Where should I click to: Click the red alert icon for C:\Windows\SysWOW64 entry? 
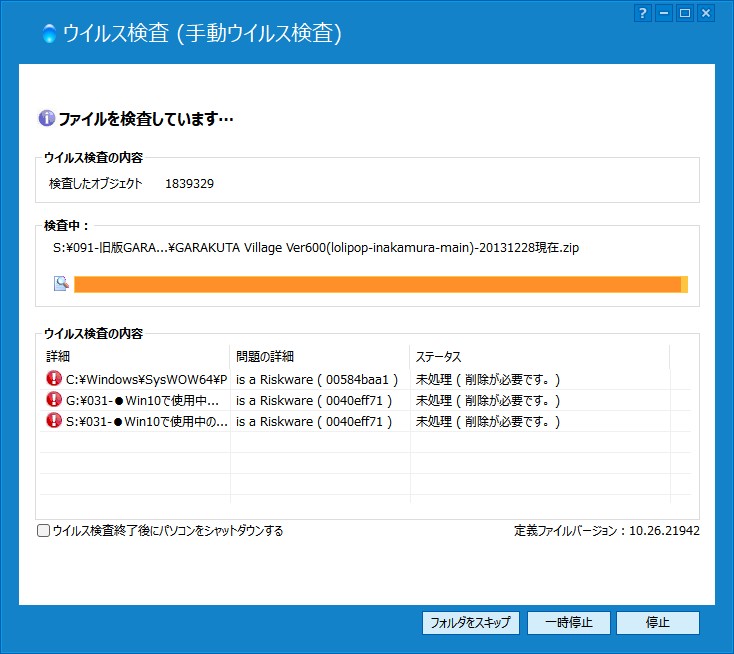pyautogui.click(x=54, y=379)
